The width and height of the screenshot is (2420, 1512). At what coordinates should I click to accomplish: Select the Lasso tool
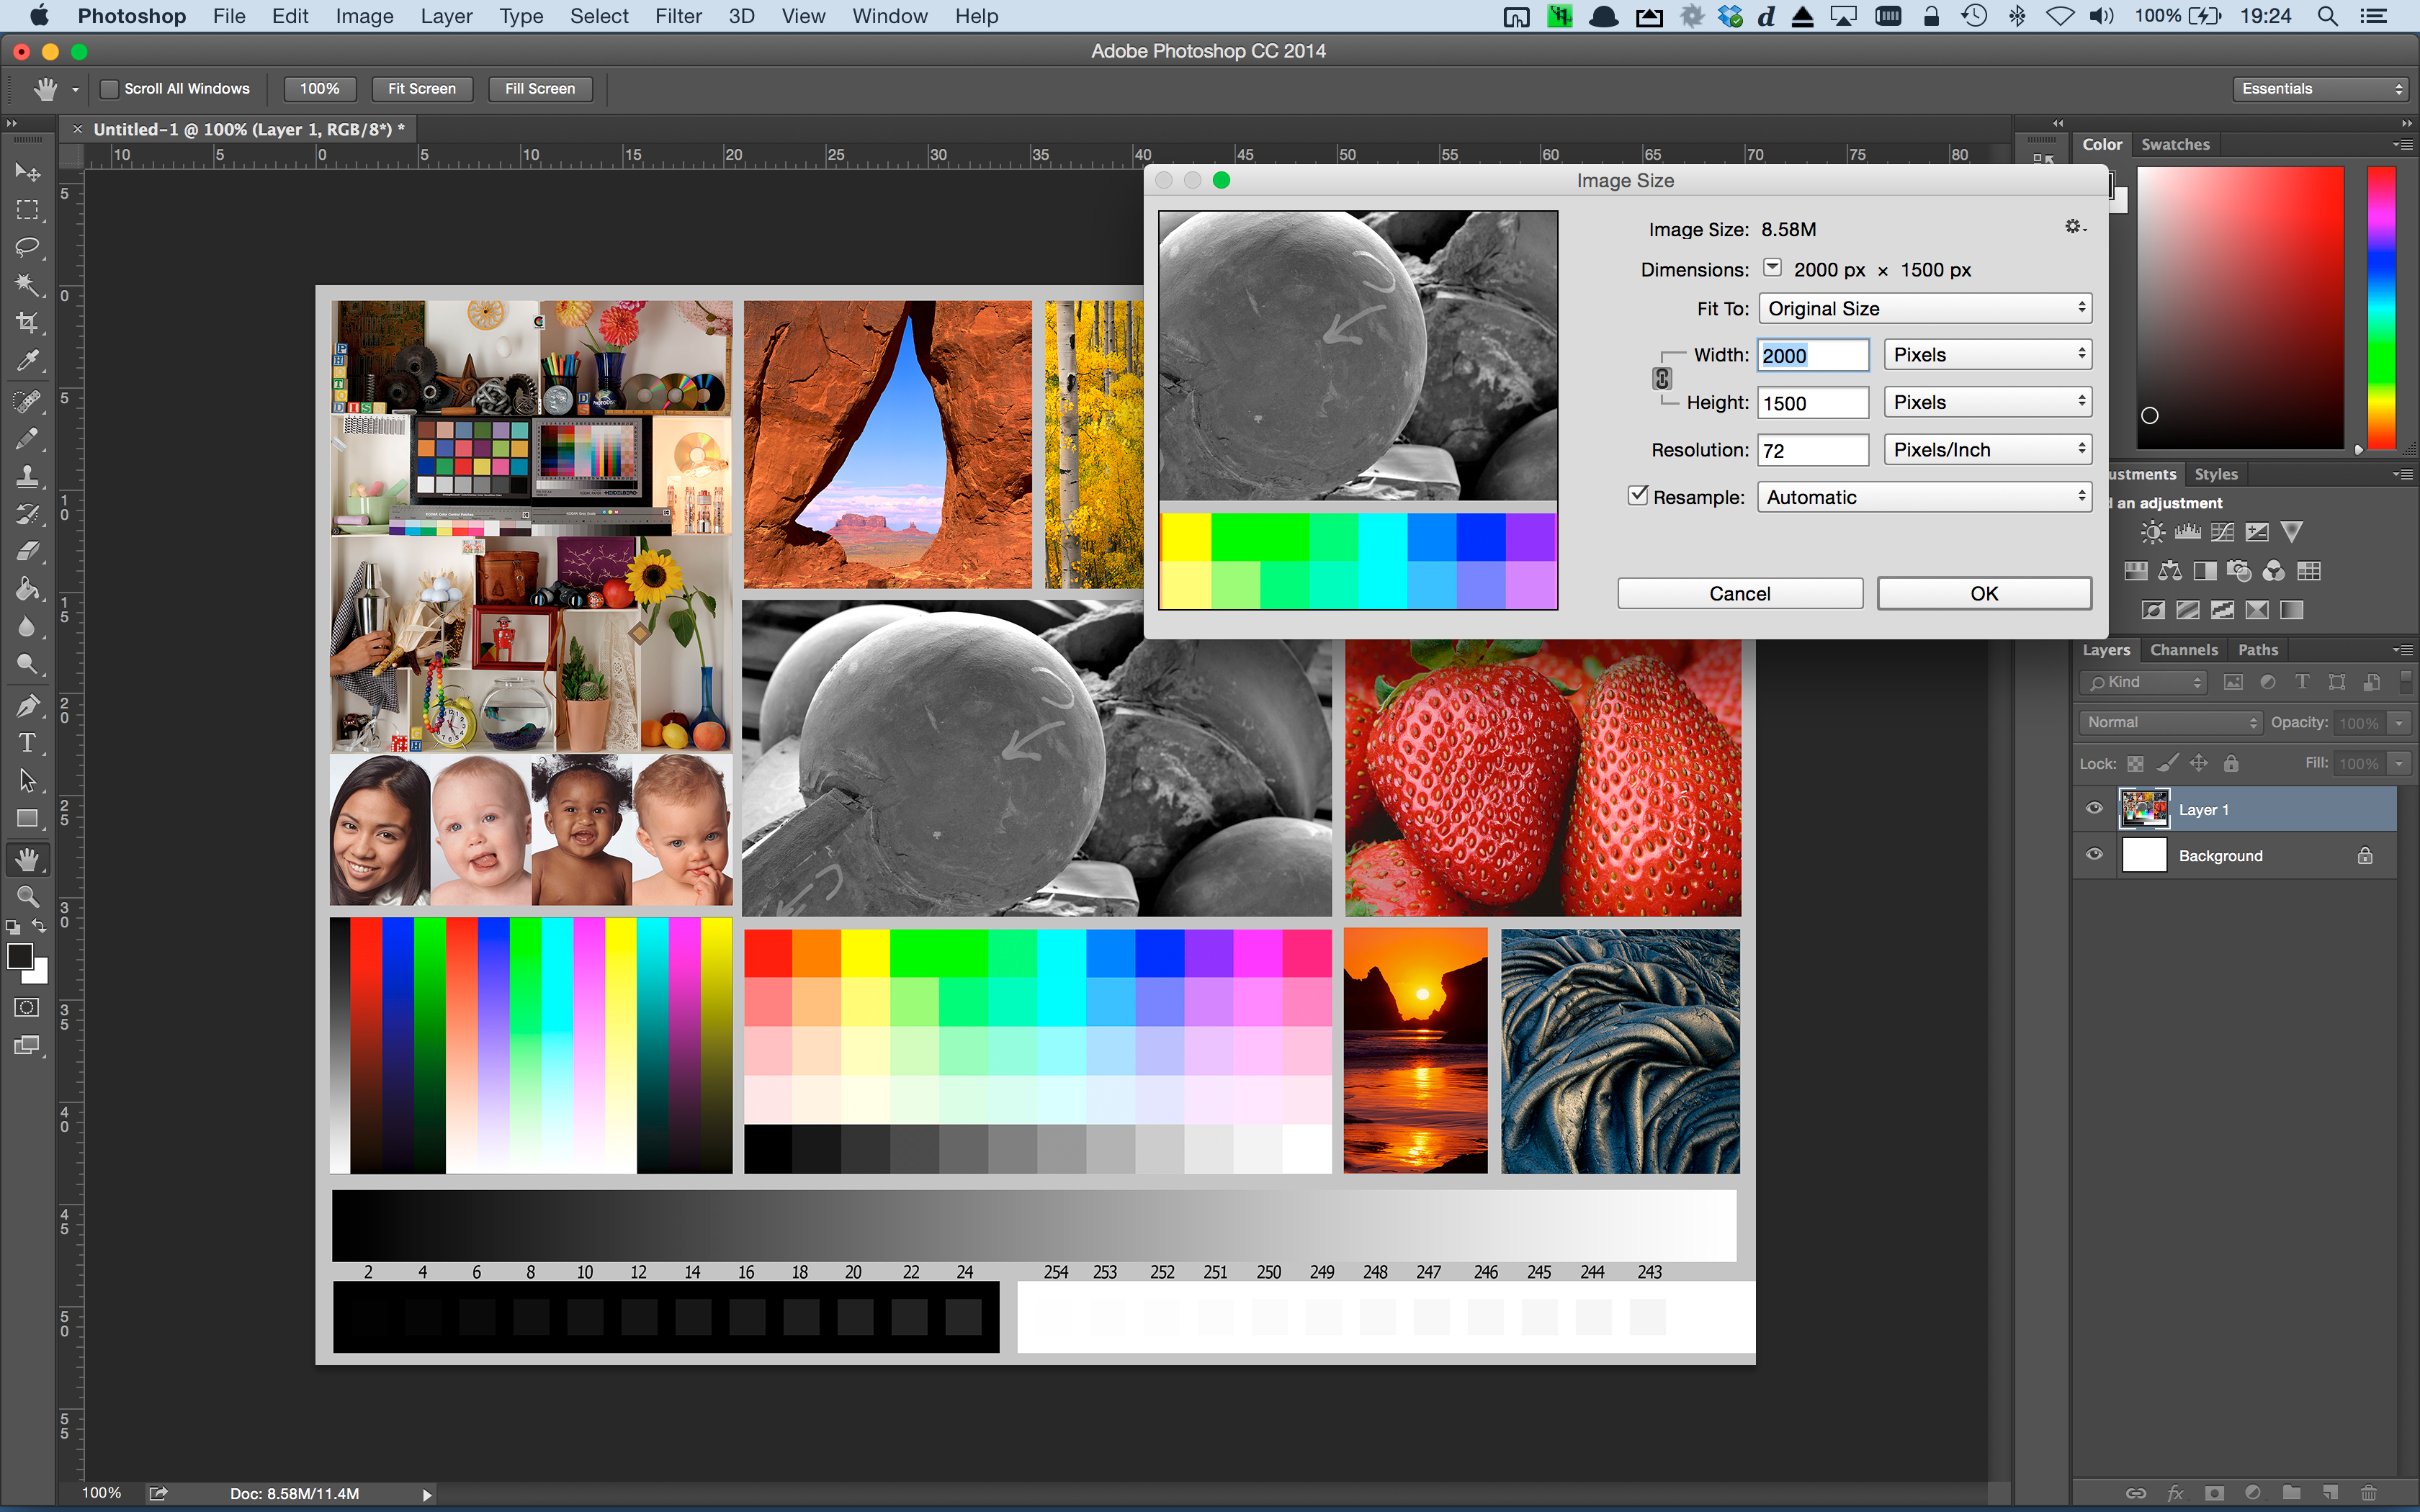[x=24, y=246]
